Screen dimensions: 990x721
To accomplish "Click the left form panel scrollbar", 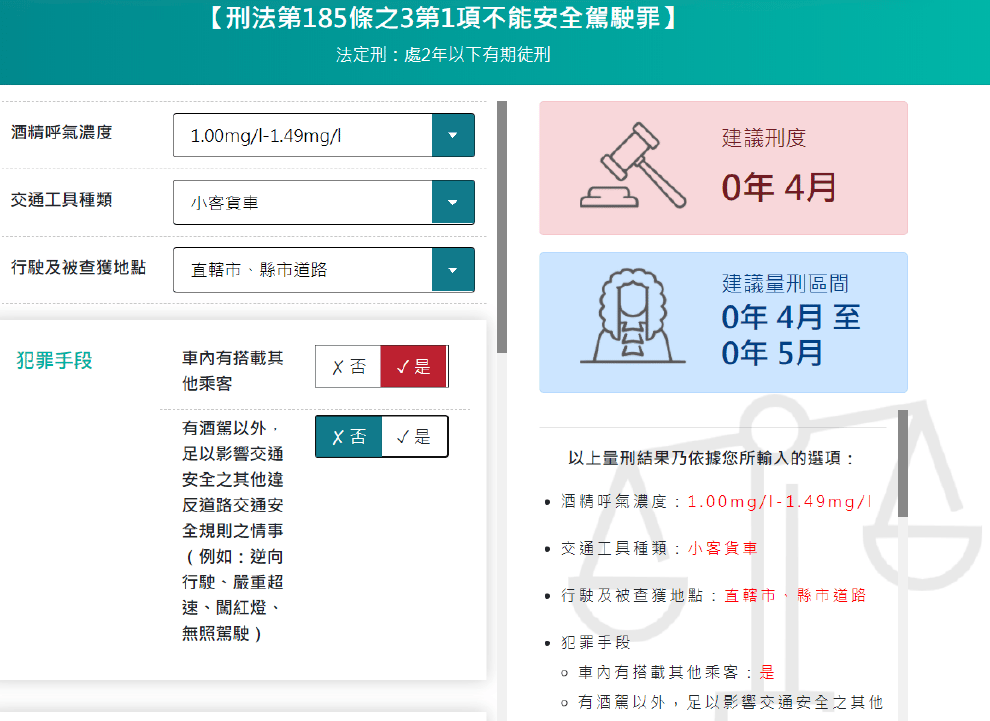I will [x=502, y=227].
